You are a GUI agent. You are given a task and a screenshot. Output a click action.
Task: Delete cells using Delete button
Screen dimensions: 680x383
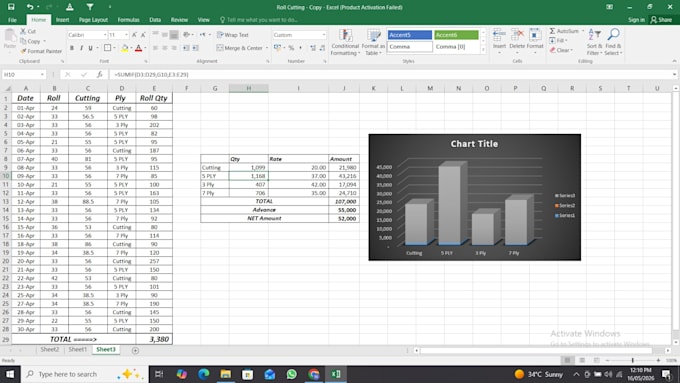tap(517, 41)
